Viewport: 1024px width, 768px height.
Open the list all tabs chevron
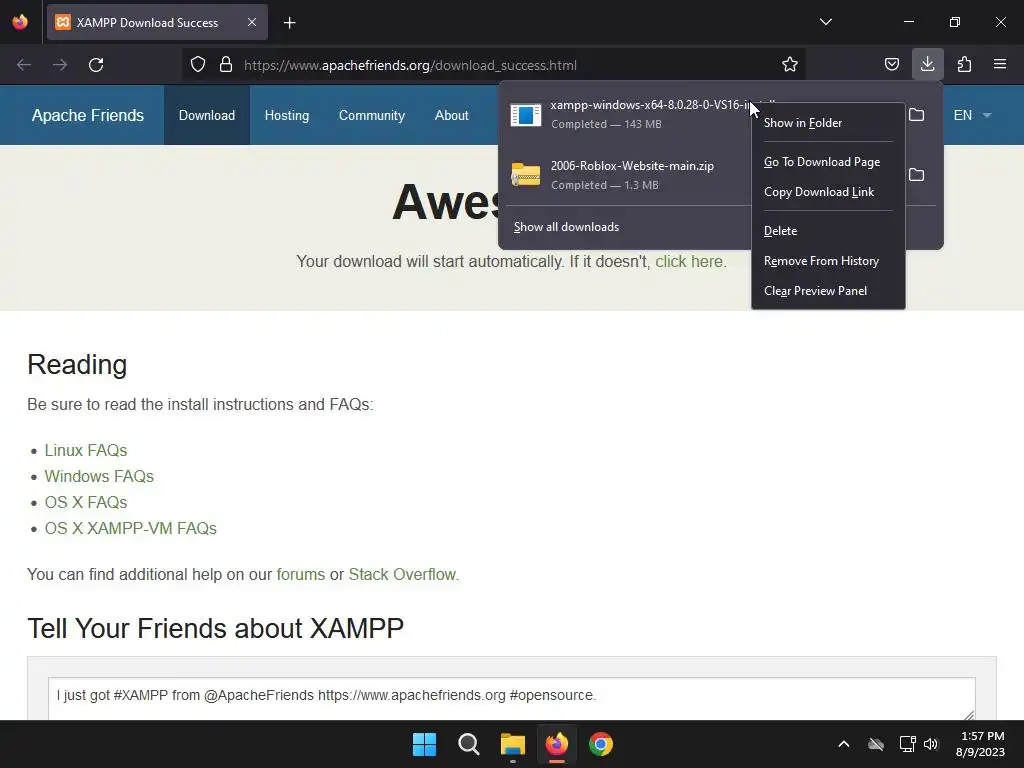[x=825, y=22]
